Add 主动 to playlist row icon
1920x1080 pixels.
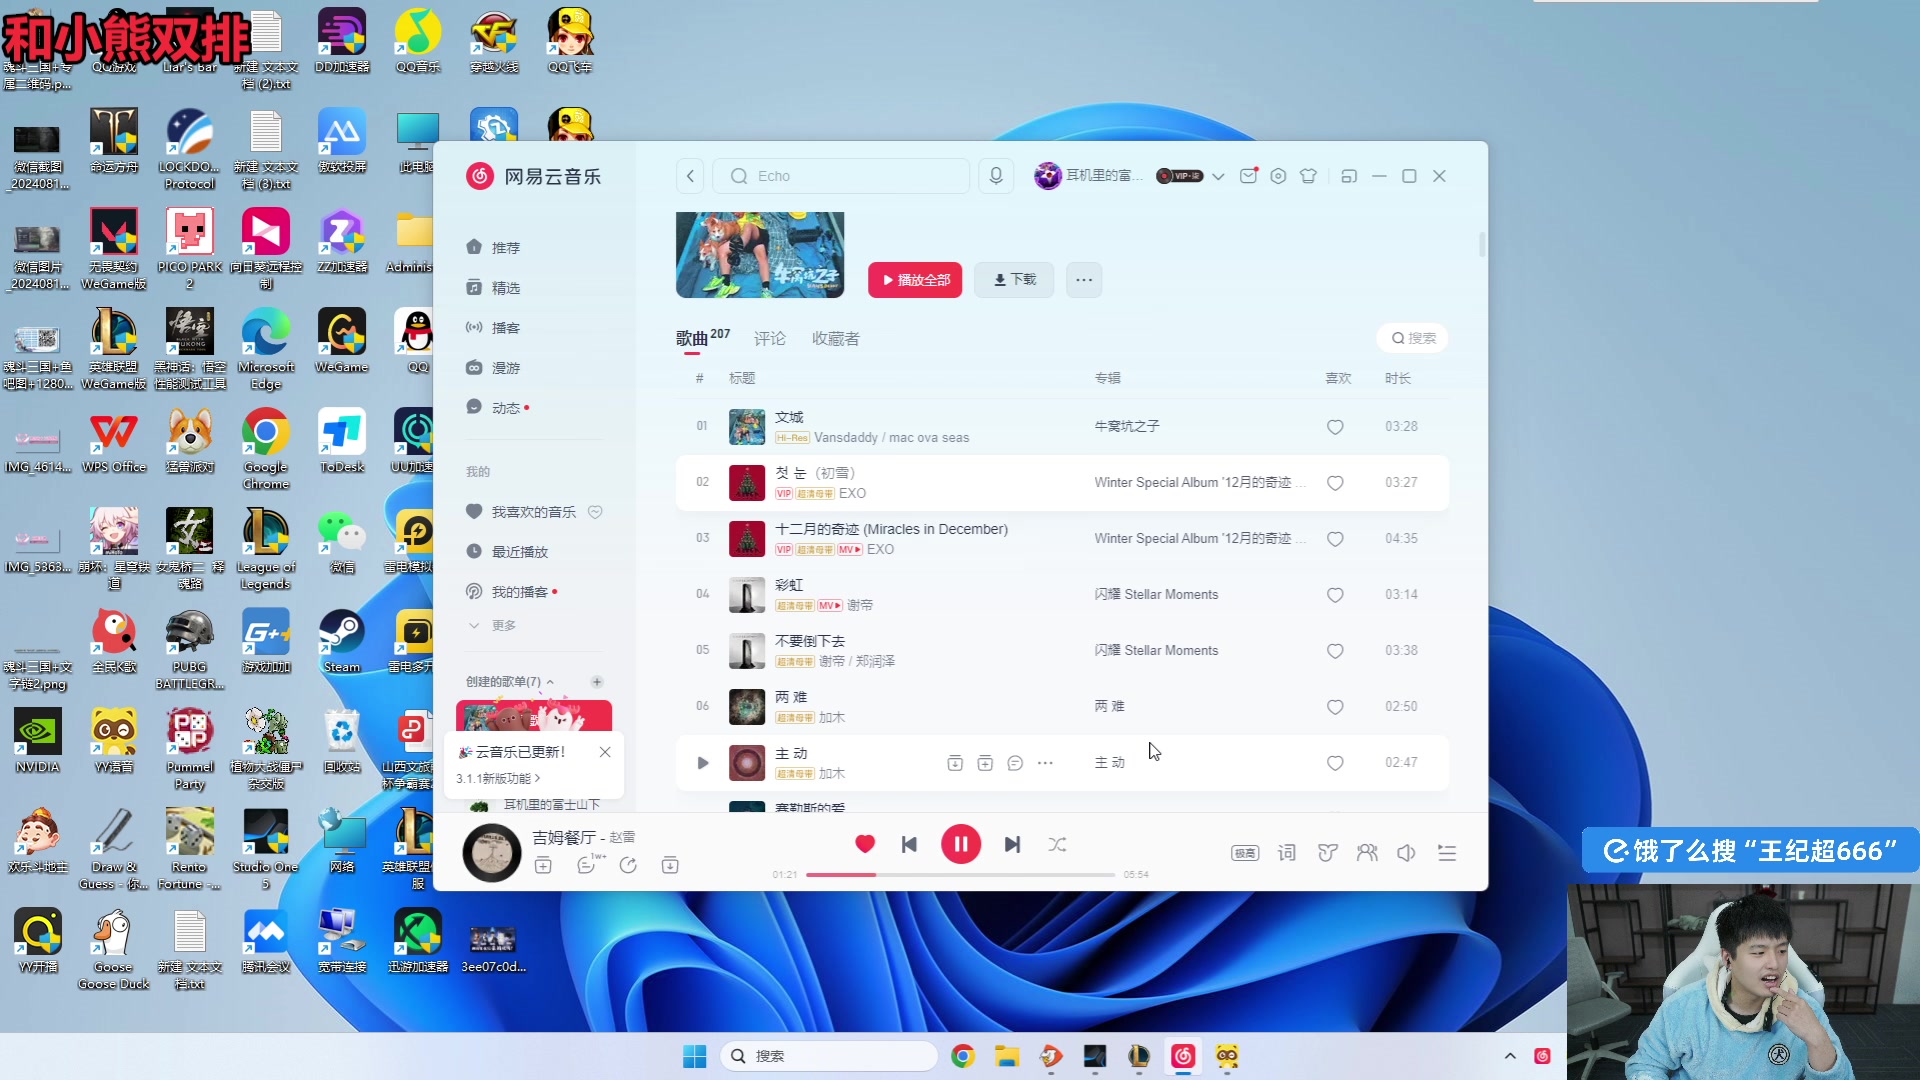(x=985, y=763)
